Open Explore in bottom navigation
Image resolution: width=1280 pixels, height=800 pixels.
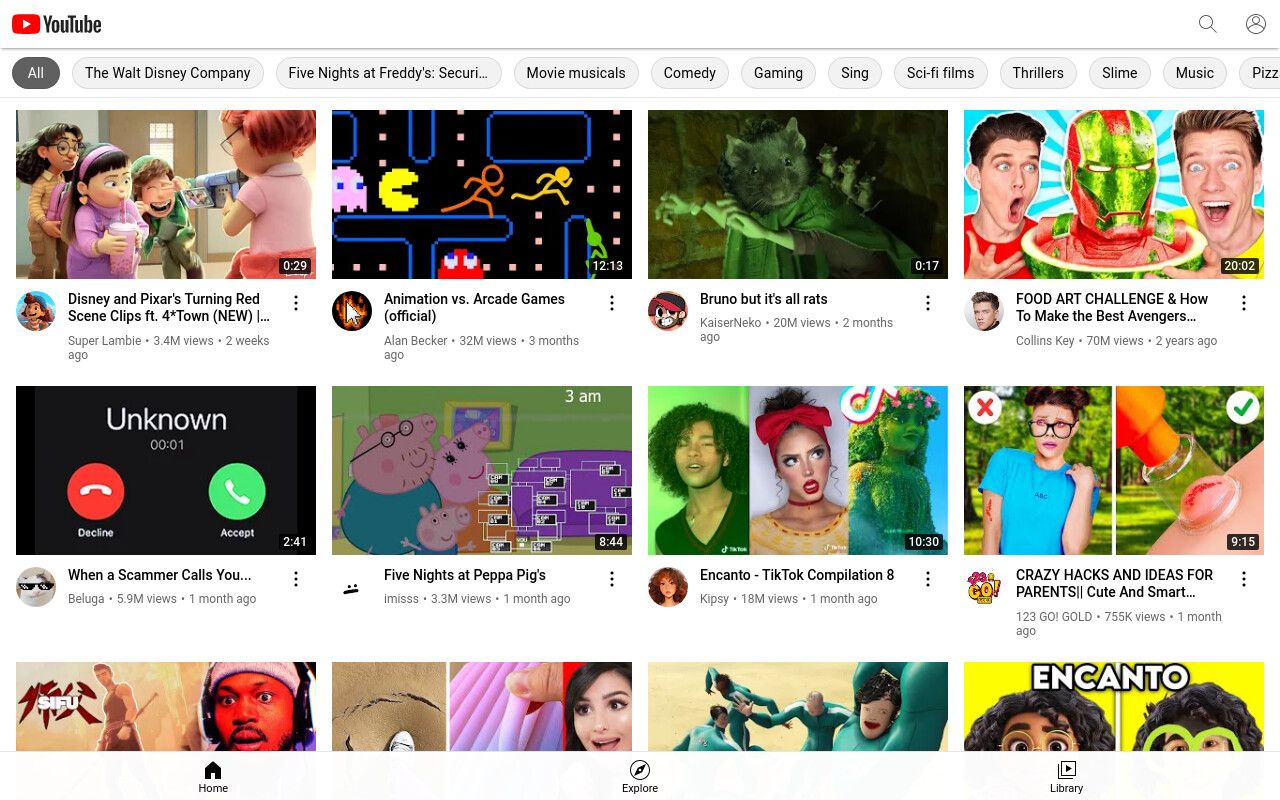(640, 777)
